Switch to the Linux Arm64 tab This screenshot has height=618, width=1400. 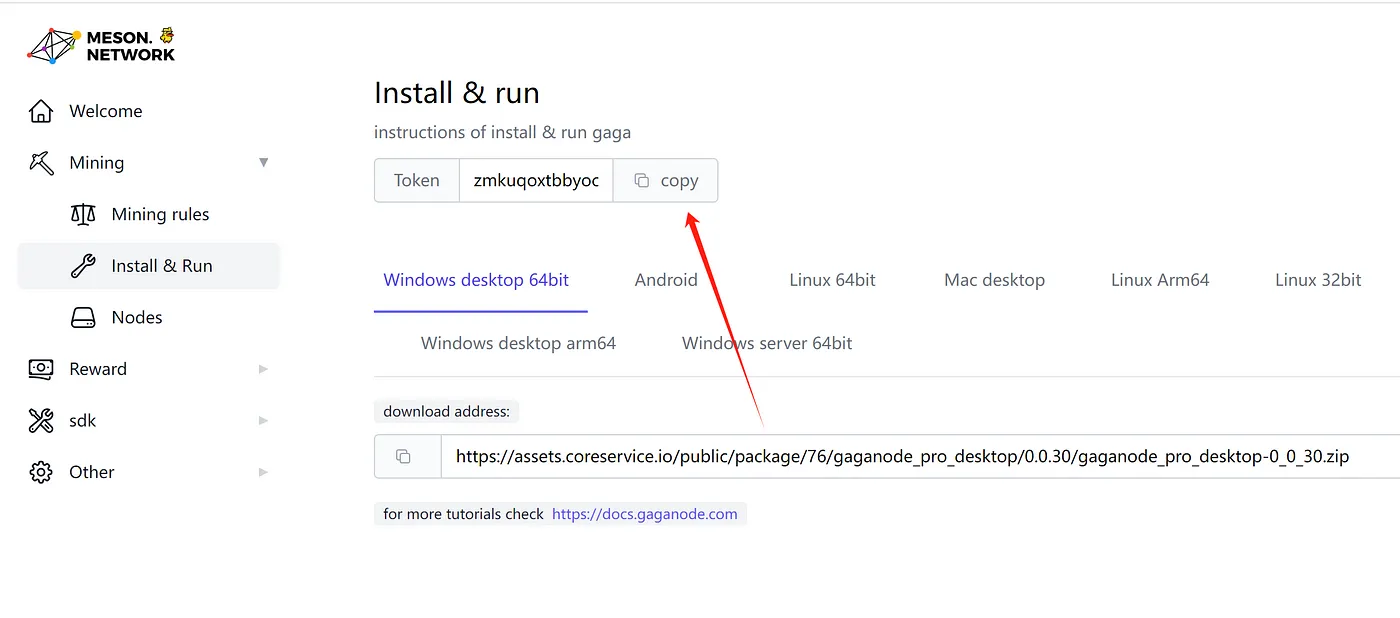pos(1160,280)
